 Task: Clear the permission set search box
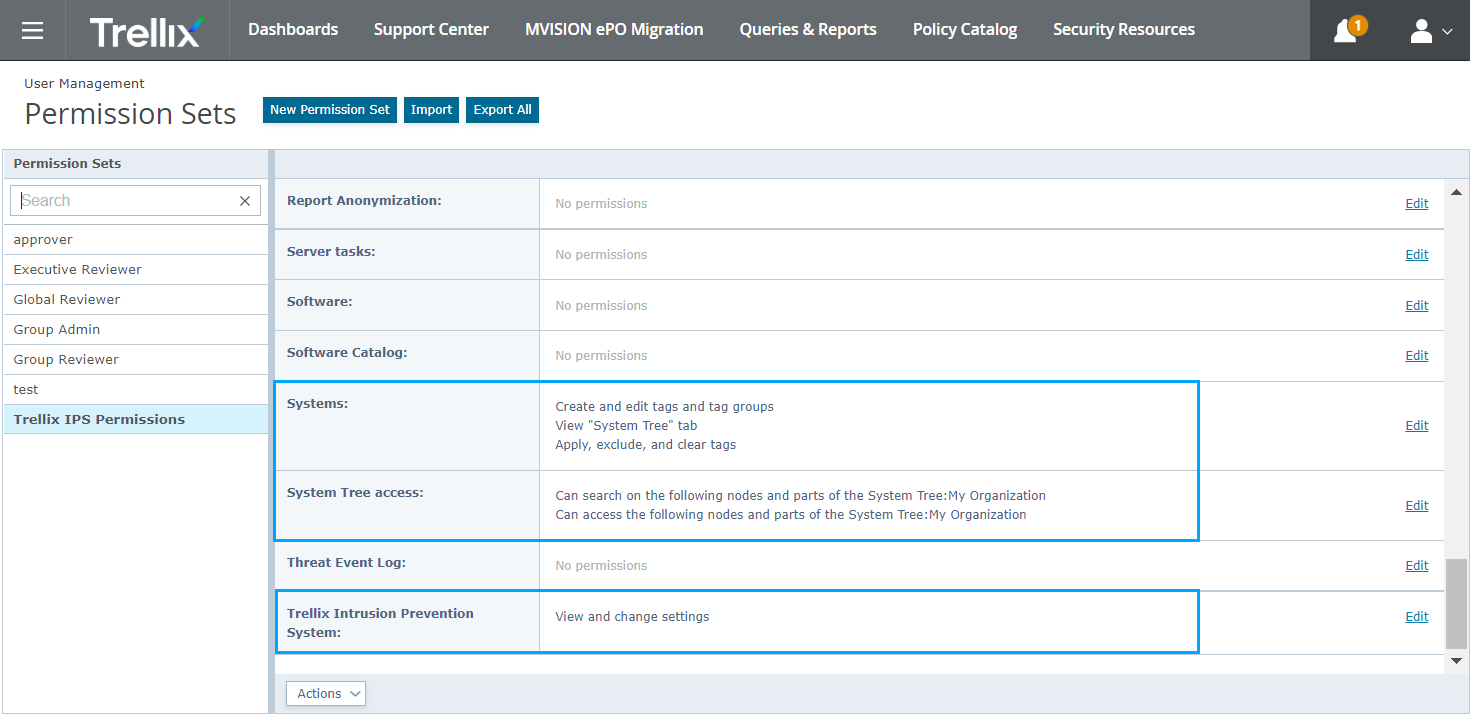245,201
